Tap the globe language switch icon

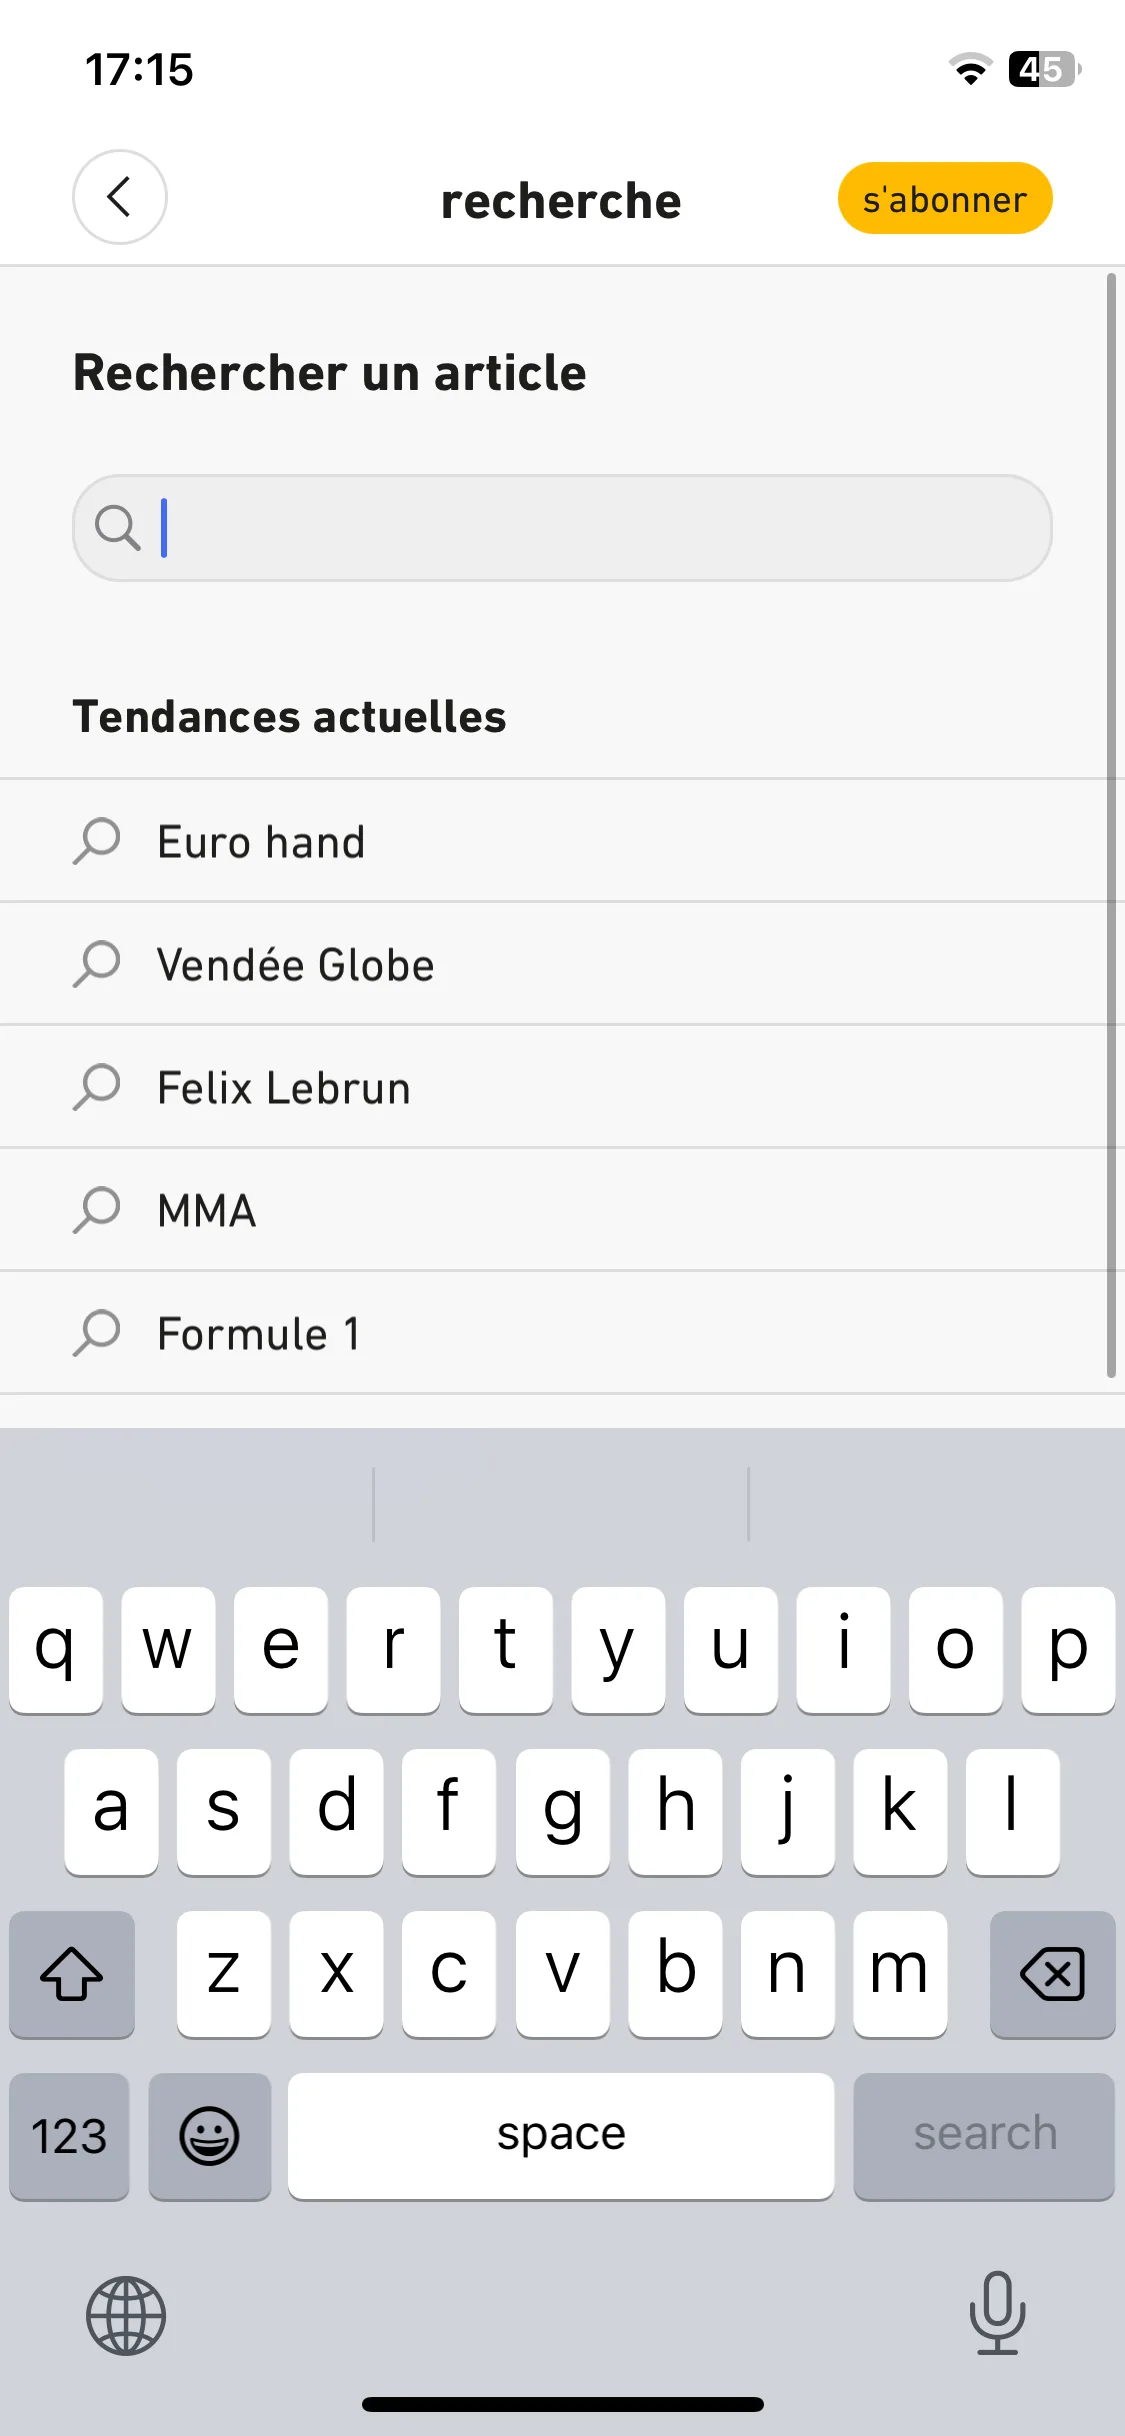point(126,2315)
